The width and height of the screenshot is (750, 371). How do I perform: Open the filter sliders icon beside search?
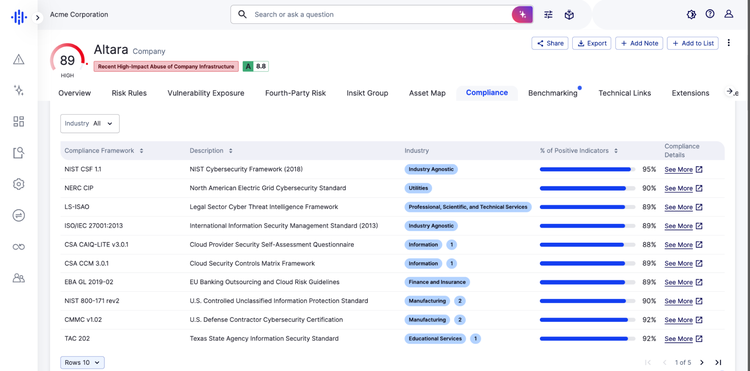pyautogui.click(x=548, y=14)
